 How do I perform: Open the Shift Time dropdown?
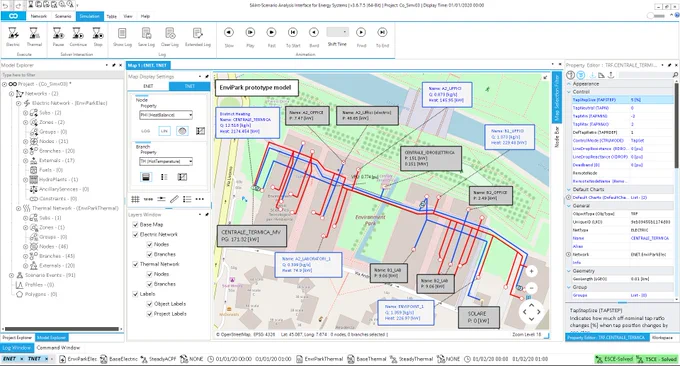tap(337, 32)
